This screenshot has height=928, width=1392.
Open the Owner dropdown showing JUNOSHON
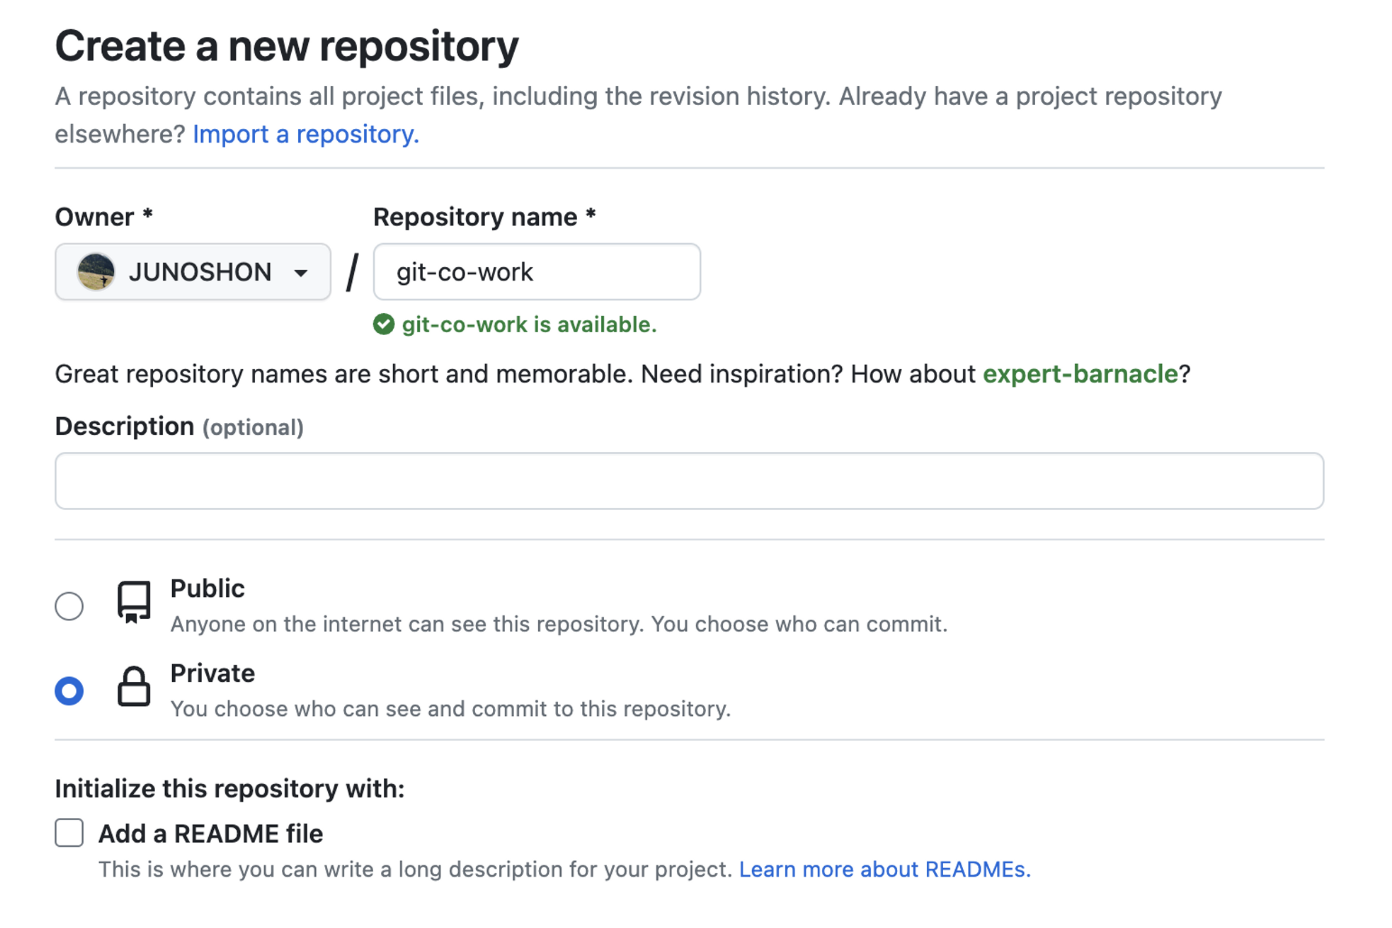coord(193,272)
